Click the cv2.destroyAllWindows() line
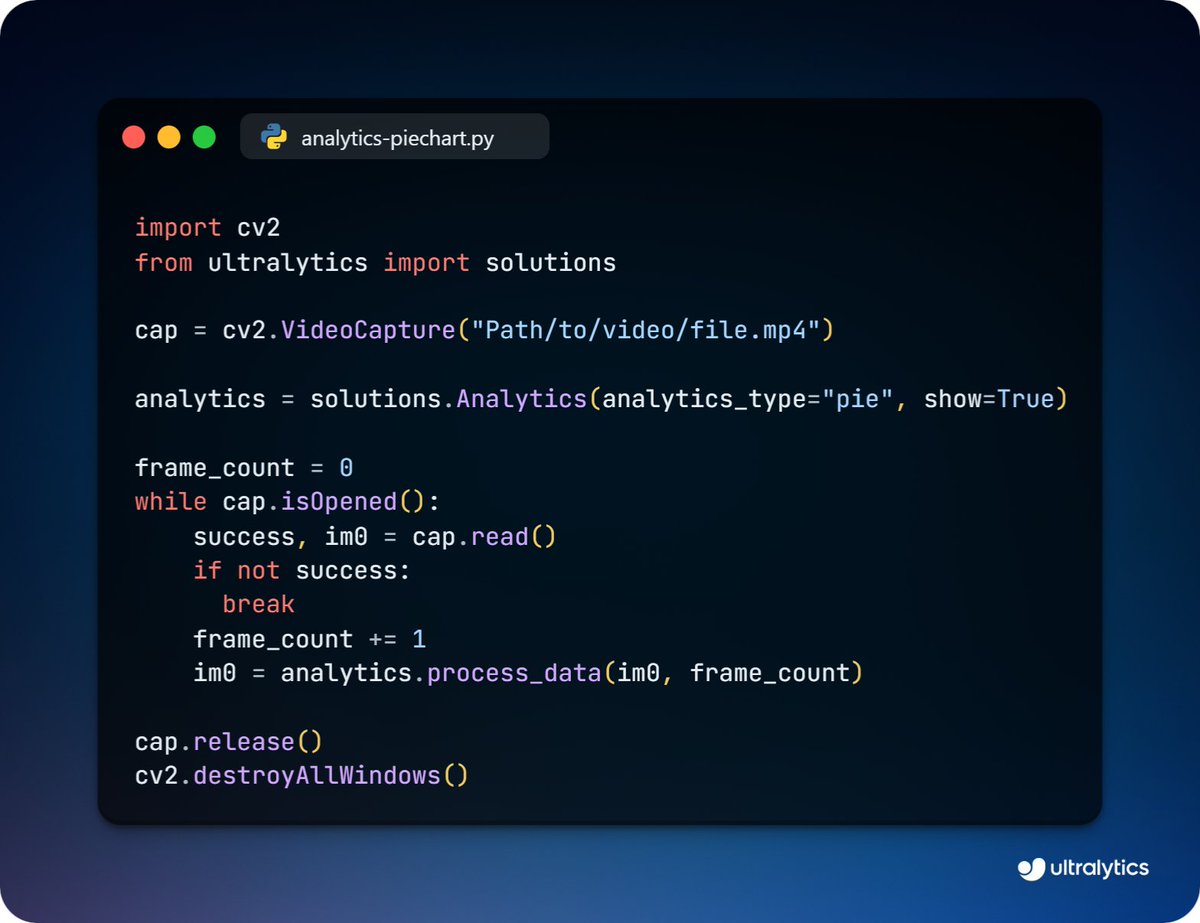The image size is (1200, 923). click(x=302, y=776)
